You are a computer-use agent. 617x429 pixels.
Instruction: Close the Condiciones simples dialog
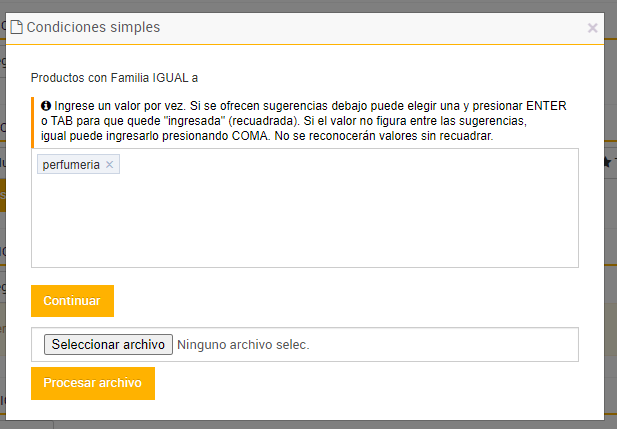click(x=592, y=28)
